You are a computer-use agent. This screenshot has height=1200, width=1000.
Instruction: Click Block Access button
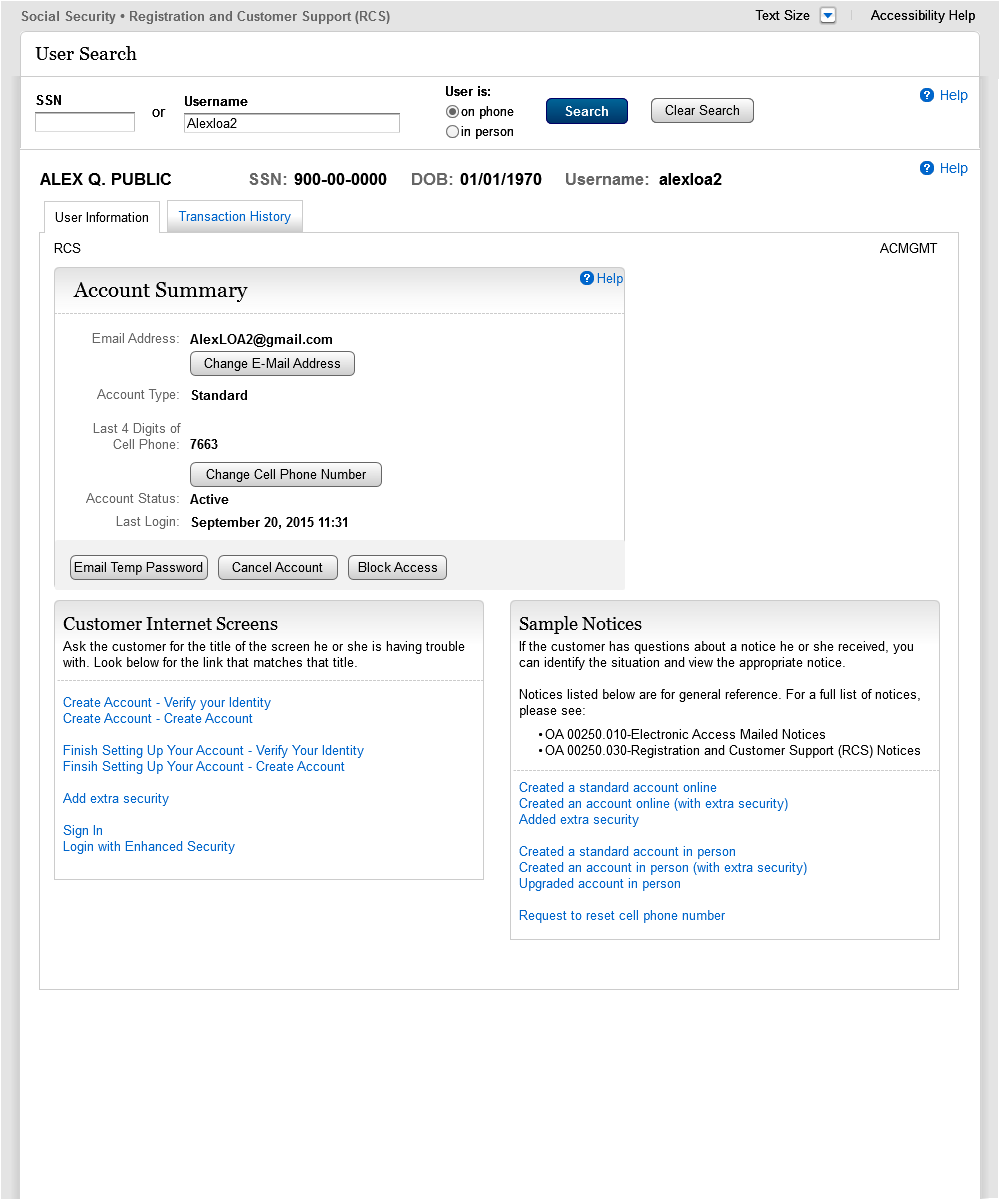click(x=398, y=567)
